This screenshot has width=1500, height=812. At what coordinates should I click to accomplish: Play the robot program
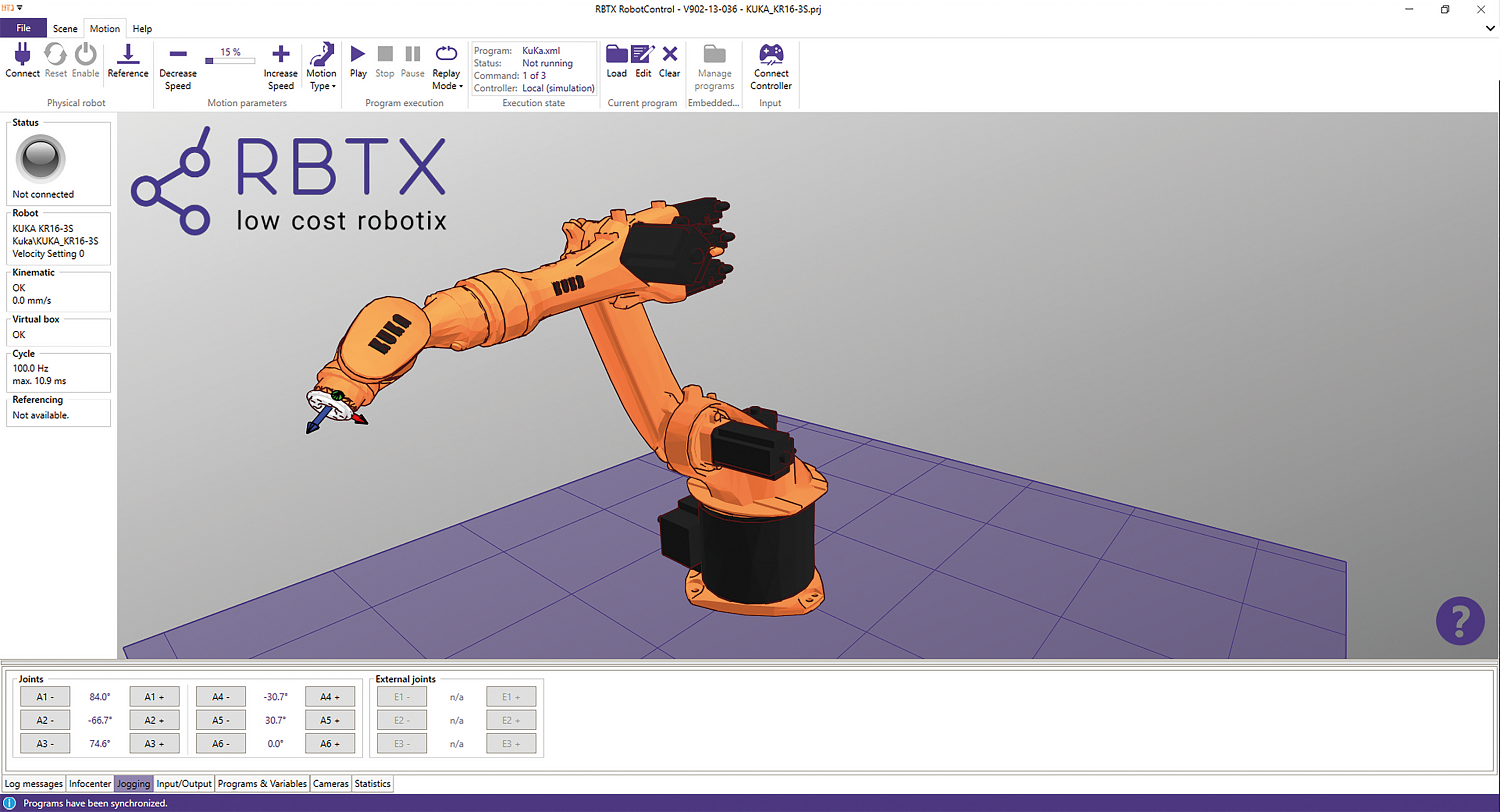point(358,54)
